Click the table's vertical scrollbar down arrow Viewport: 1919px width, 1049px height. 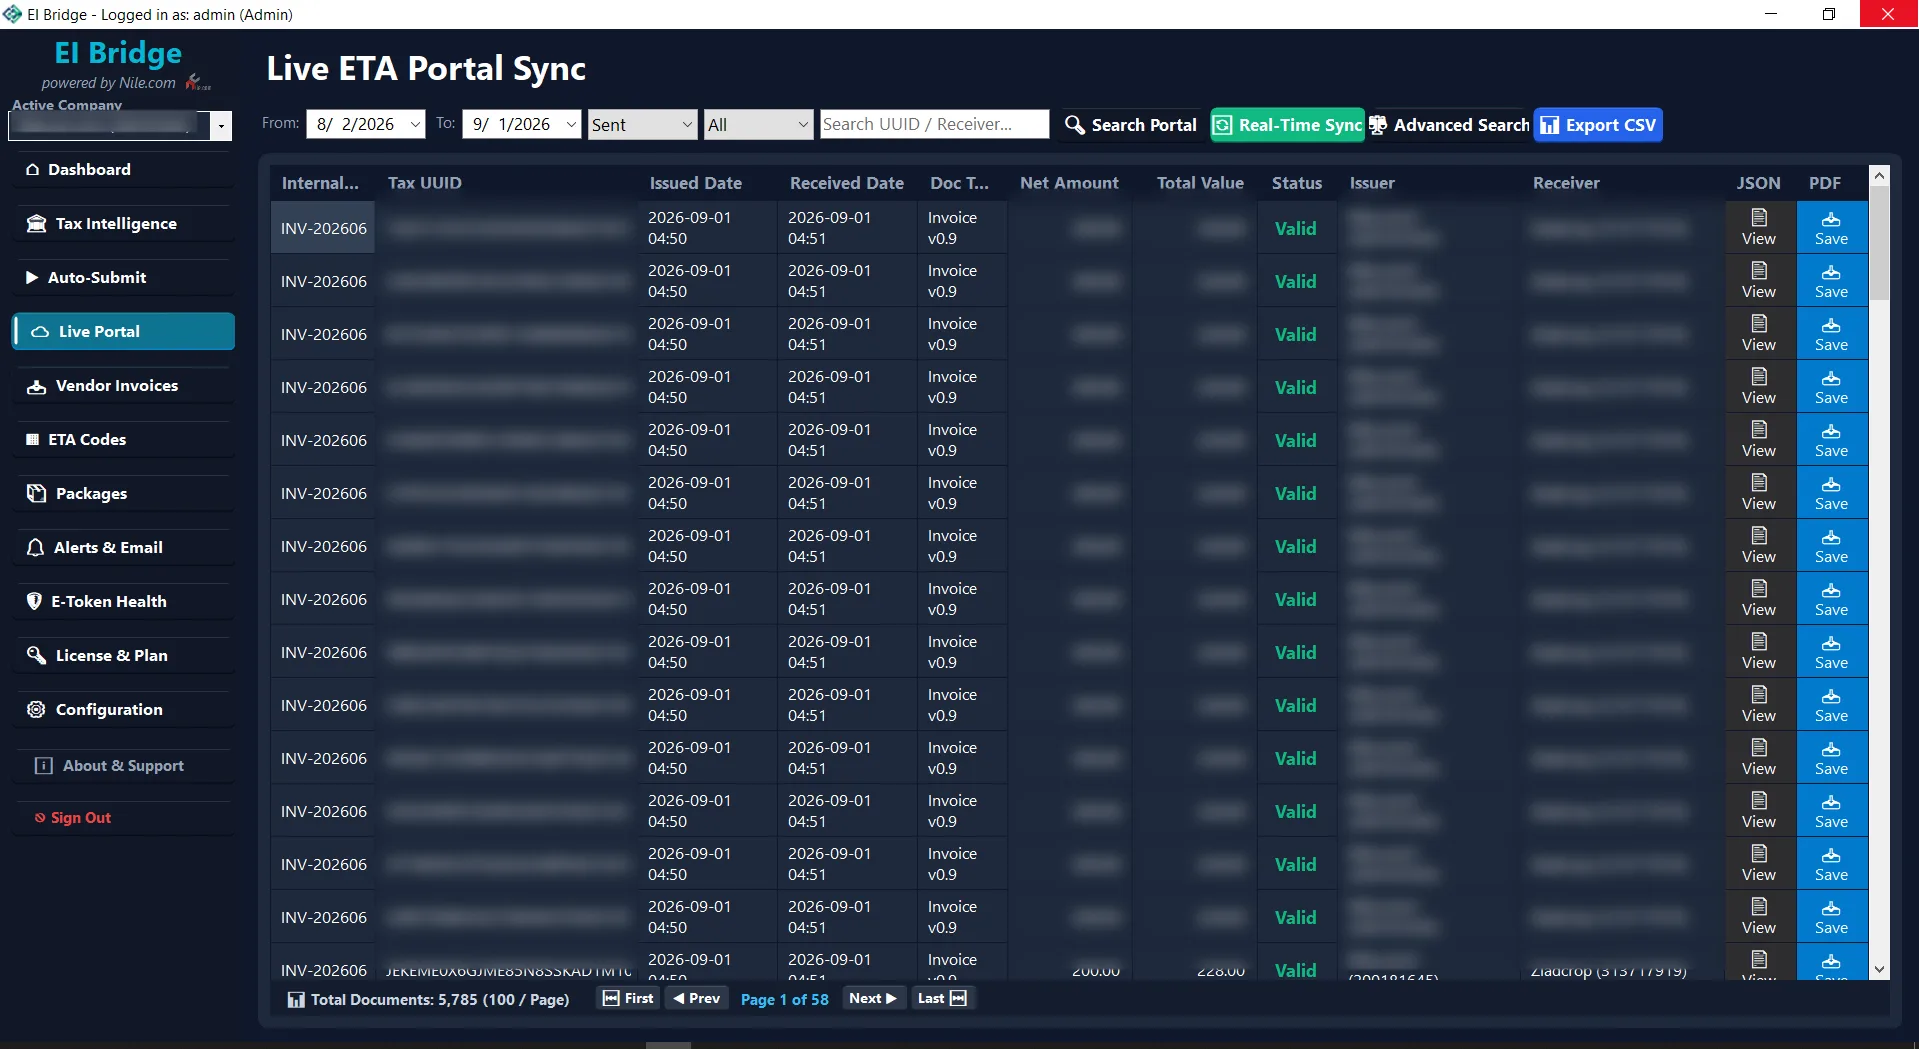1879,969
